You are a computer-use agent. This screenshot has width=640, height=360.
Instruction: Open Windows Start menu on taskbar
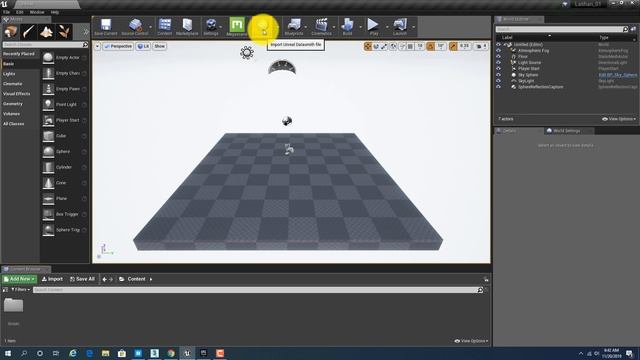point(8,353)
